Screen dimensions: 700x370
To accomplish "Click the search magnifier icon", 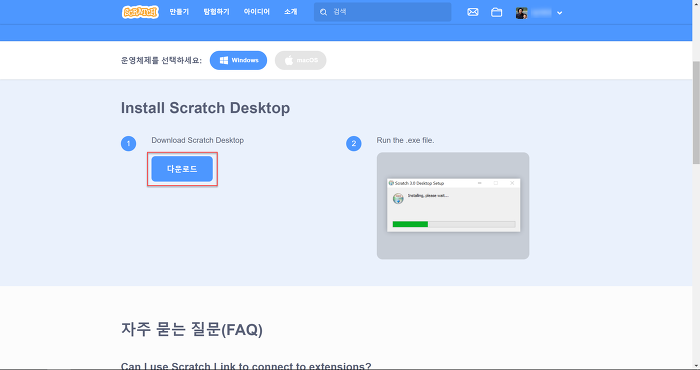I will (324, 12).
